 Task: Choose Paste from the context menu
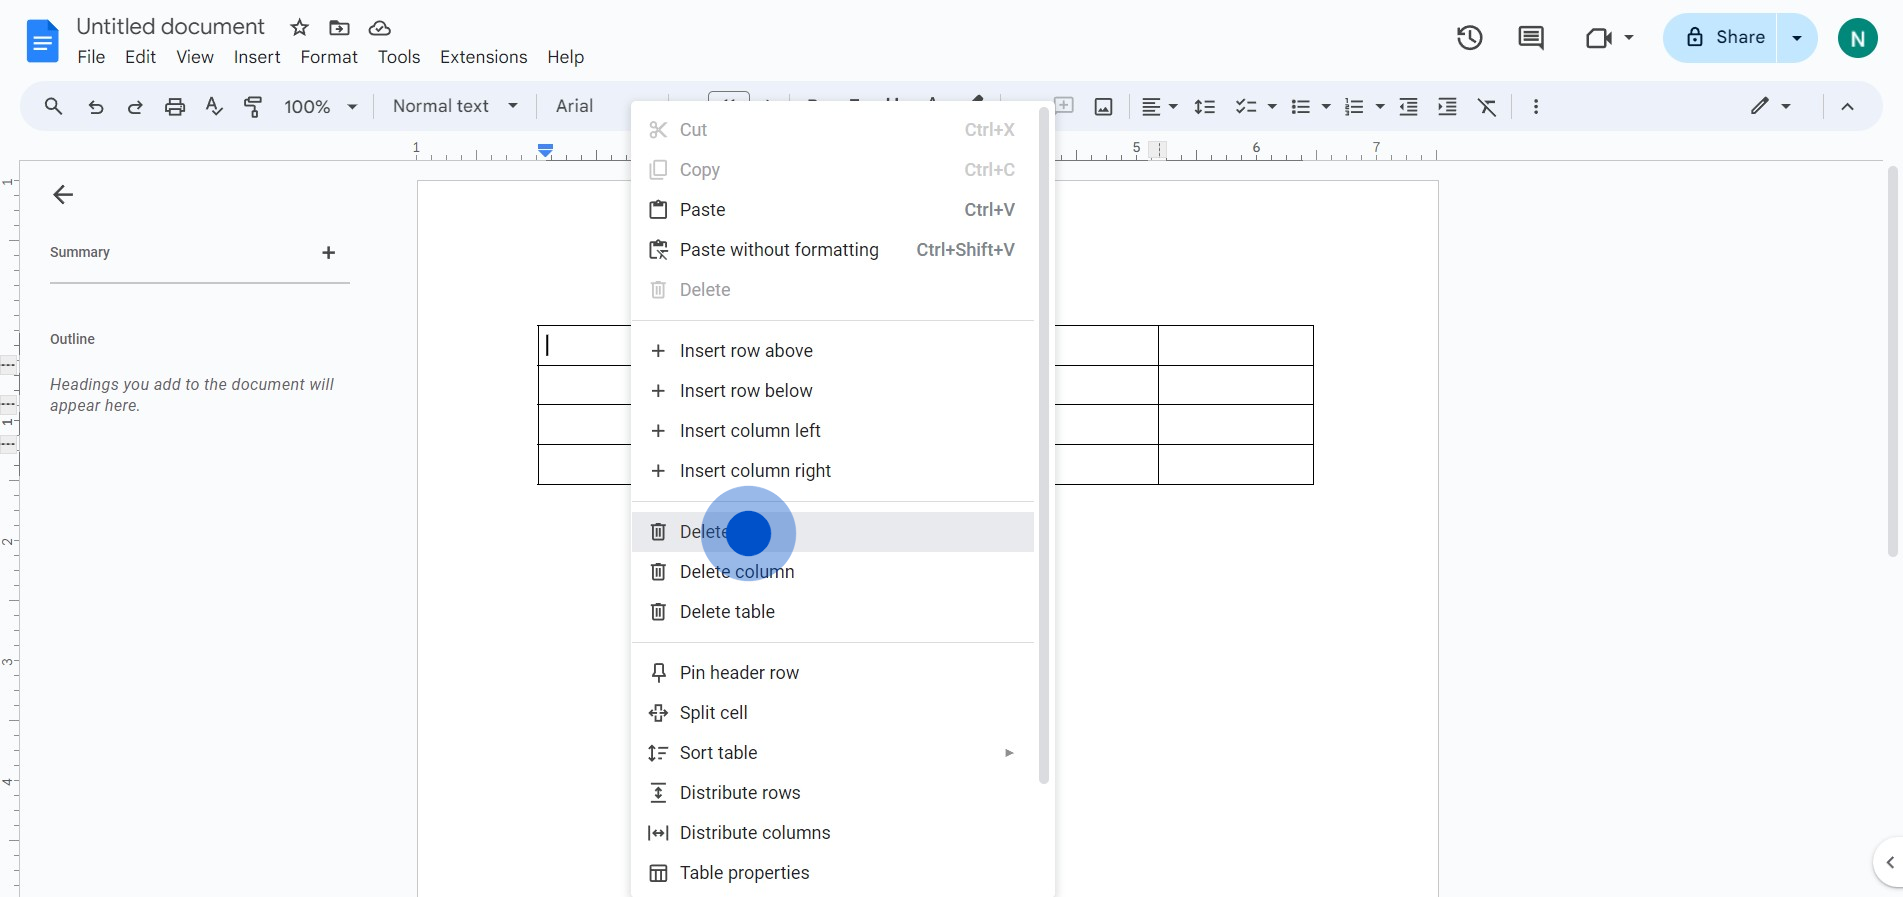click(x=833, y=210)
